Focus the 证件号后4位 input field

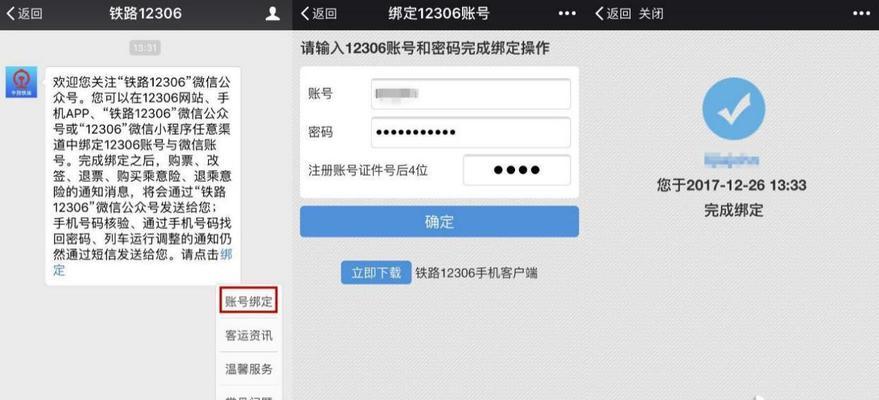(x=517, y=170)
